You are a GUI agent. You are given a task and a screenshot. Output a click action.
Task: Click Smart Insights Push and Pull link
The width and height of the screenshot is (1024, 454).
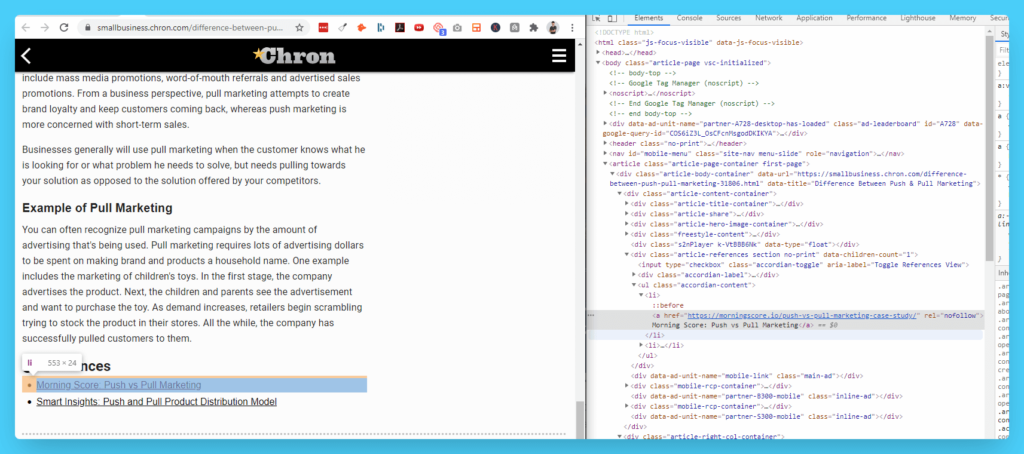point(156,402)
